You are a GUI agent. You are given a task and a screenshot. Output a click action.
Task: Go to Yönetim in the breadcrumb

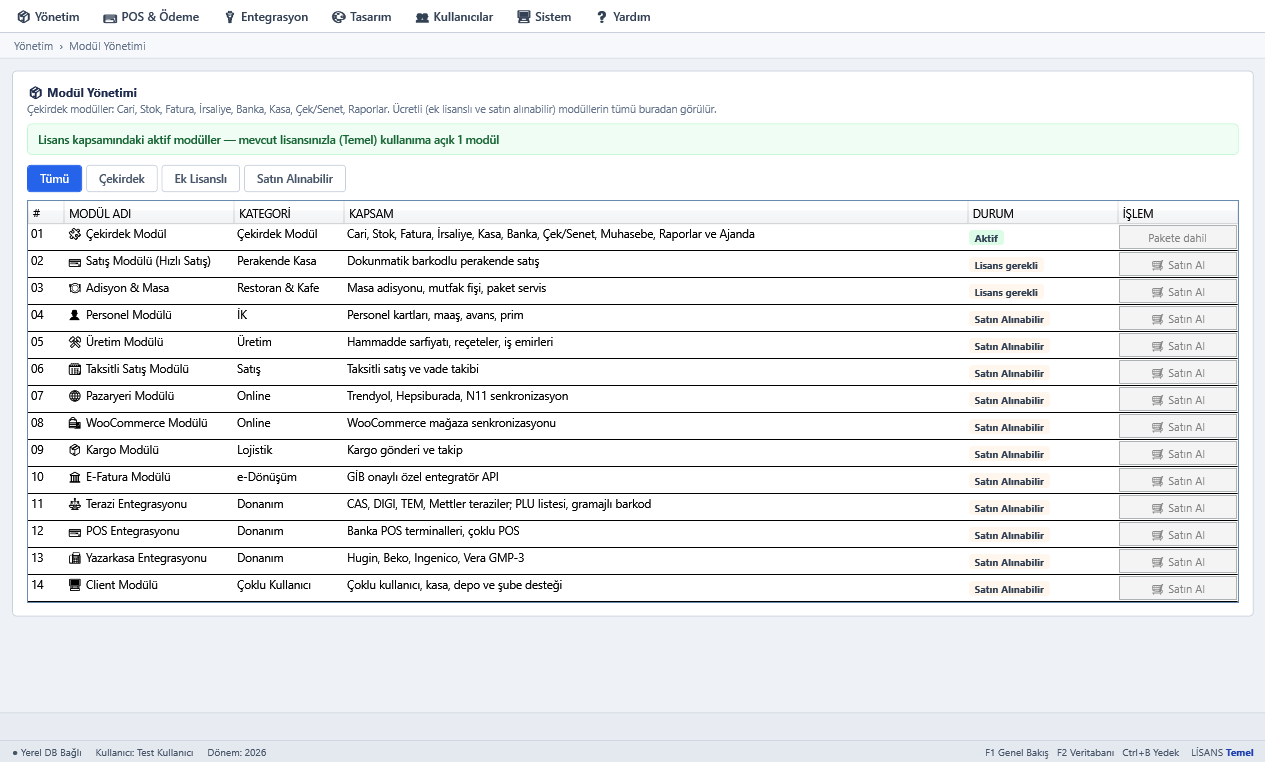coord(33,46)
